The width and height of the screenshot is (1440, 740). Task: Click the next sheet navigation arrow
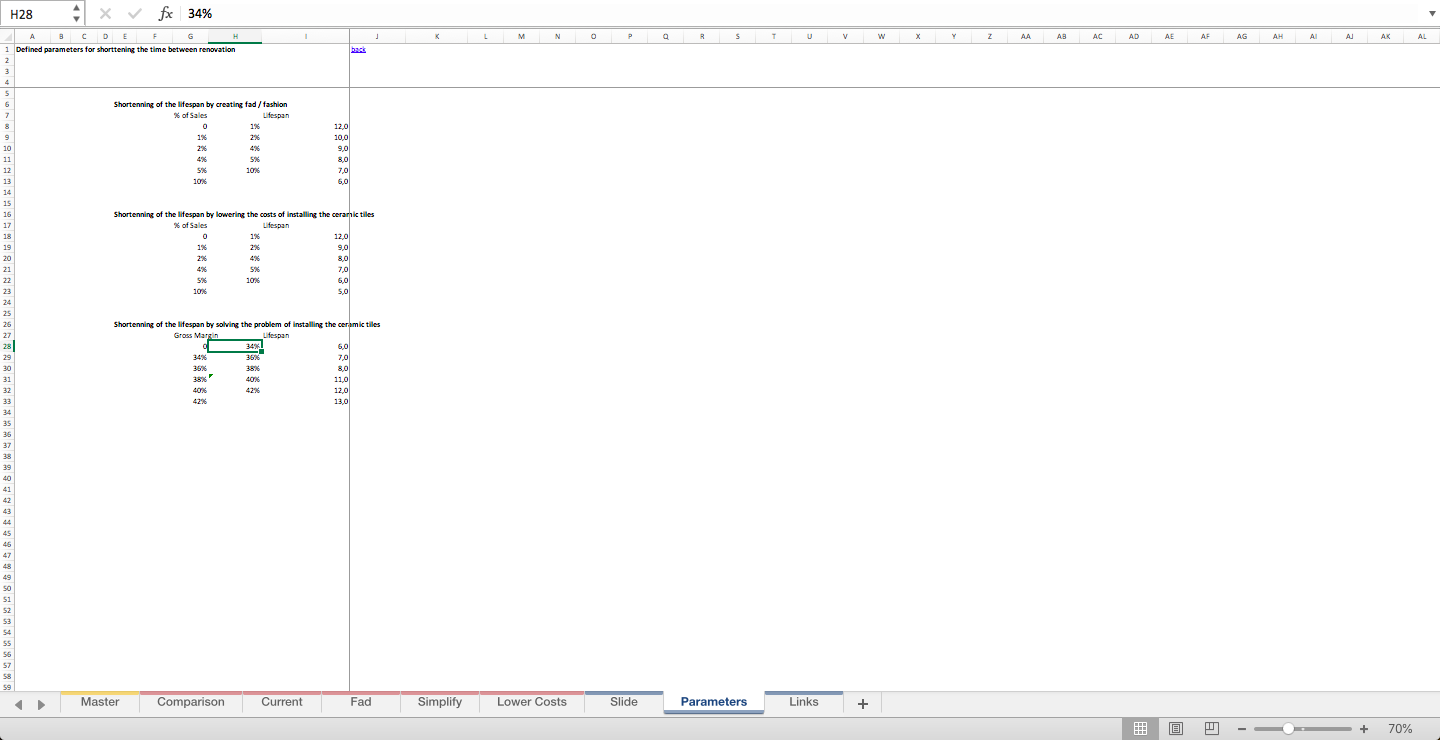(x=42, y=703)
